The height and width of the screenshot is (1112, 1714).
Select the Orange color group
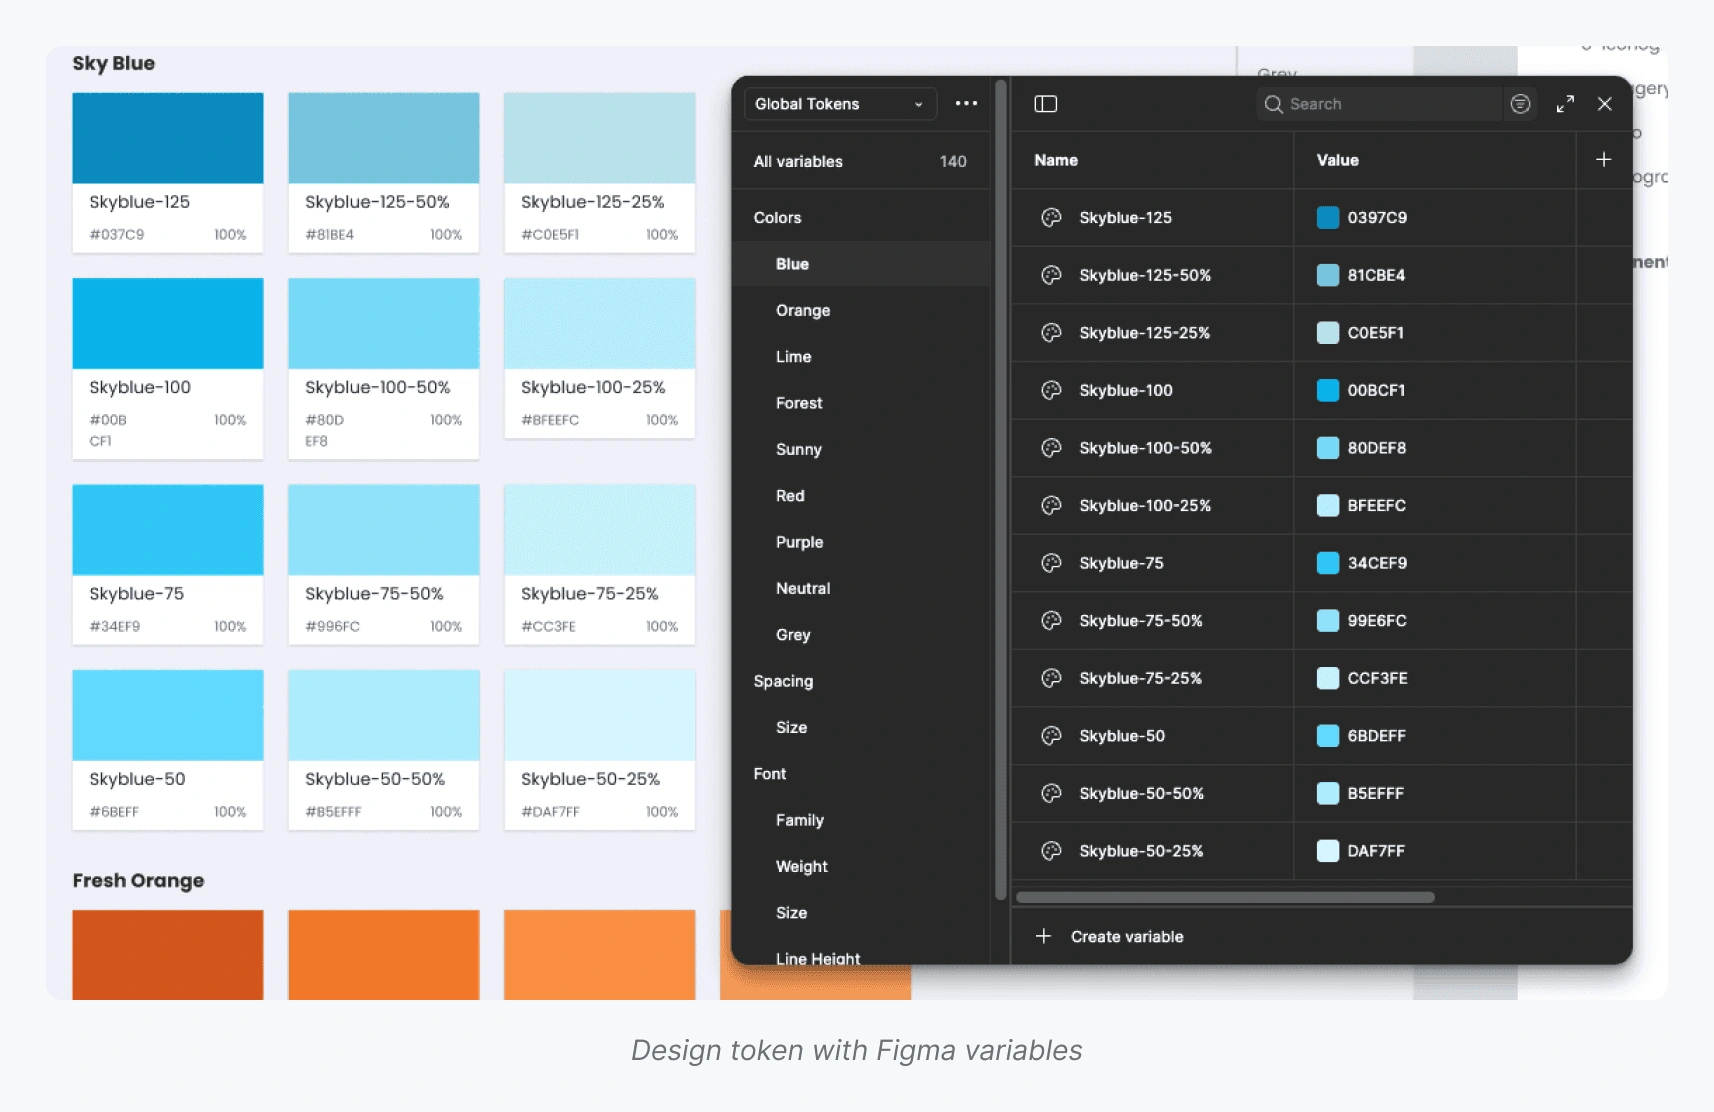pyautogui.click(x=803, y=311)
